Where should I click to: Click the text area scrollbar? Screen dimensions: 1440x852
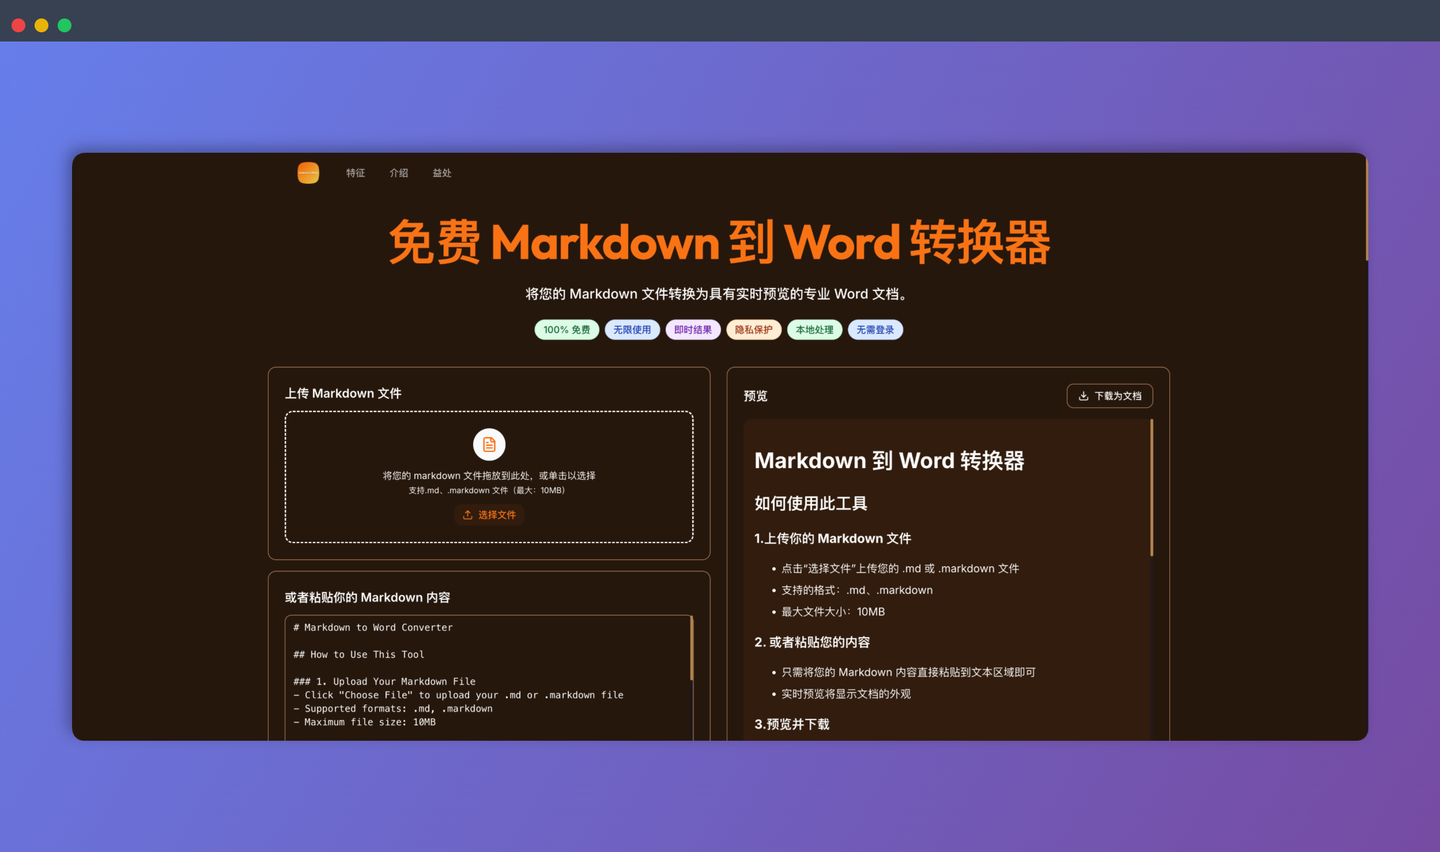(x=692, y=650)
